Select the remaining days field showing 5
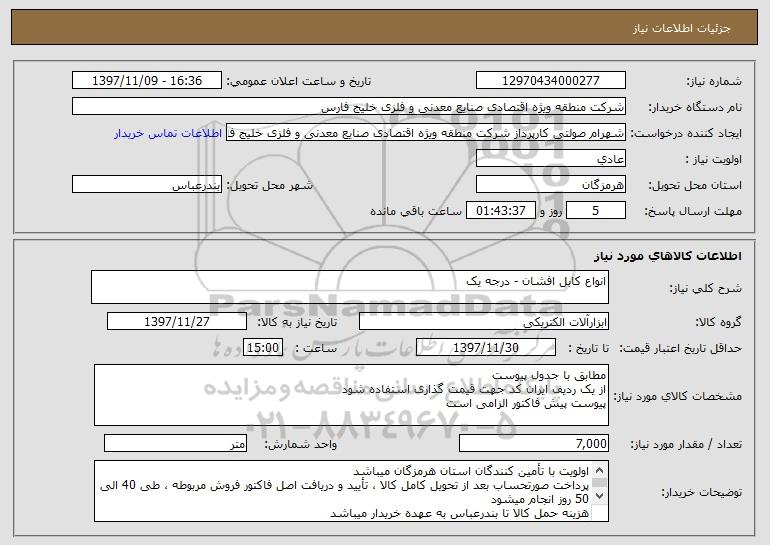This screenshot has width=770, height=545. coord(596,211)
